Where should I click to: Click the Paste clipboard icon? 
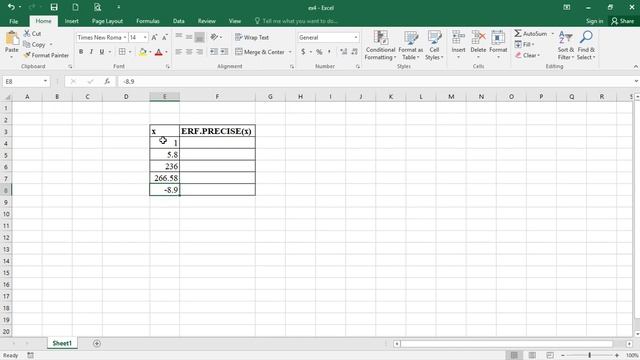tap(12, 38)
